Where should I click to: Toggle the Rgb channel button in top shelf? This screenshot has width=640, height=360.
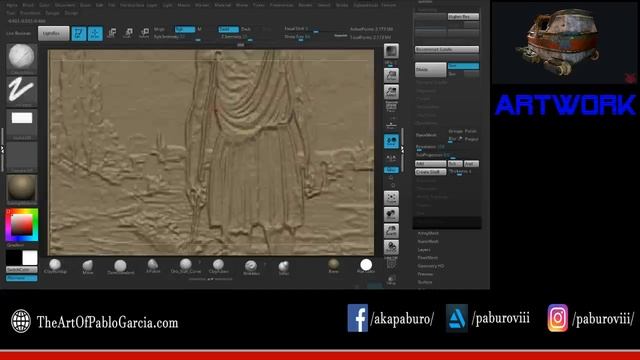184,29
